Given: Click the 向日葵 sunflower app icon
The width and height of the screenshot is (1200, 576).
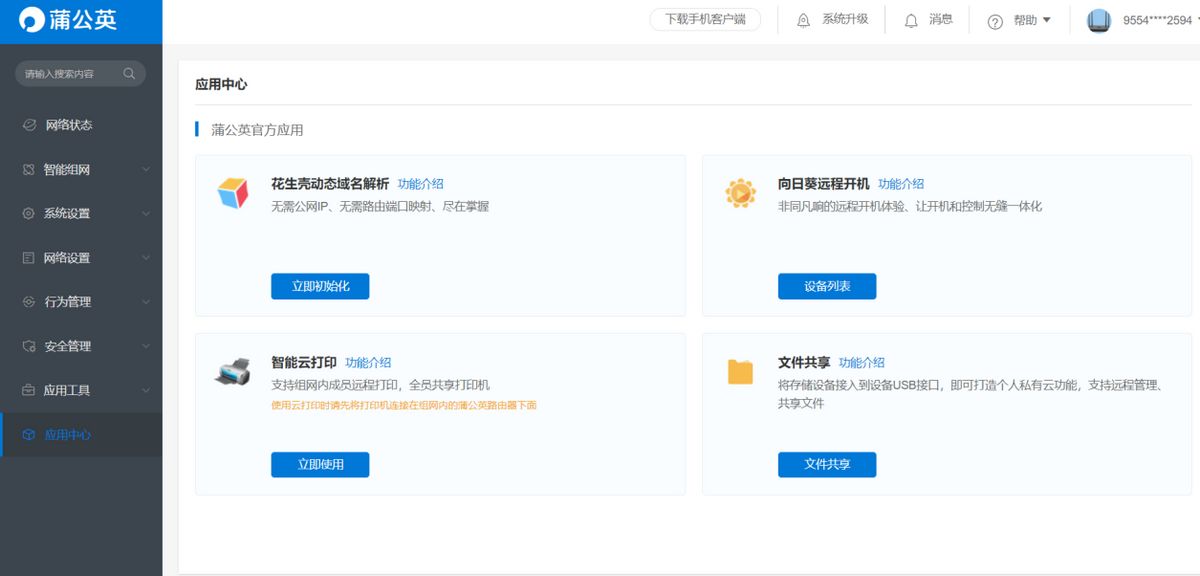Looking at the screenshot, I should (740, 192).
